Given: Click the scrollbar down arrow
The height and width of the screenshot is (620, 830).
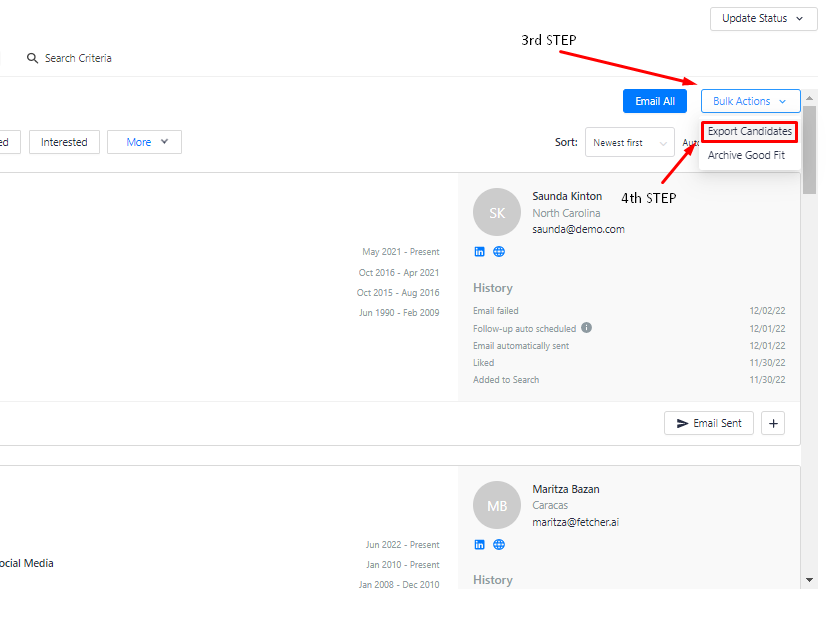Looking at the screenshot, I should pyautogui.click(x=809, y=580).
